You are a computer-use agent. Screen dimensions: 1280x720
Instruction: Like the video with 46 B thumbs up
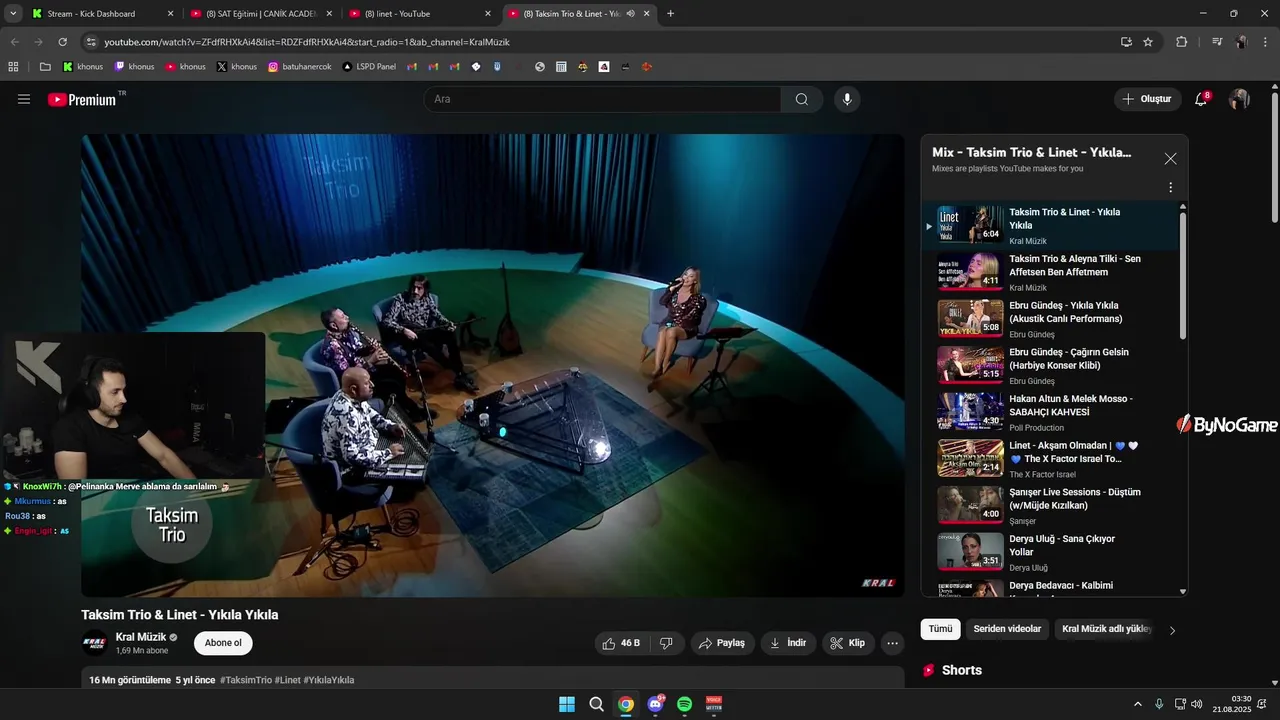coord(622,643)
